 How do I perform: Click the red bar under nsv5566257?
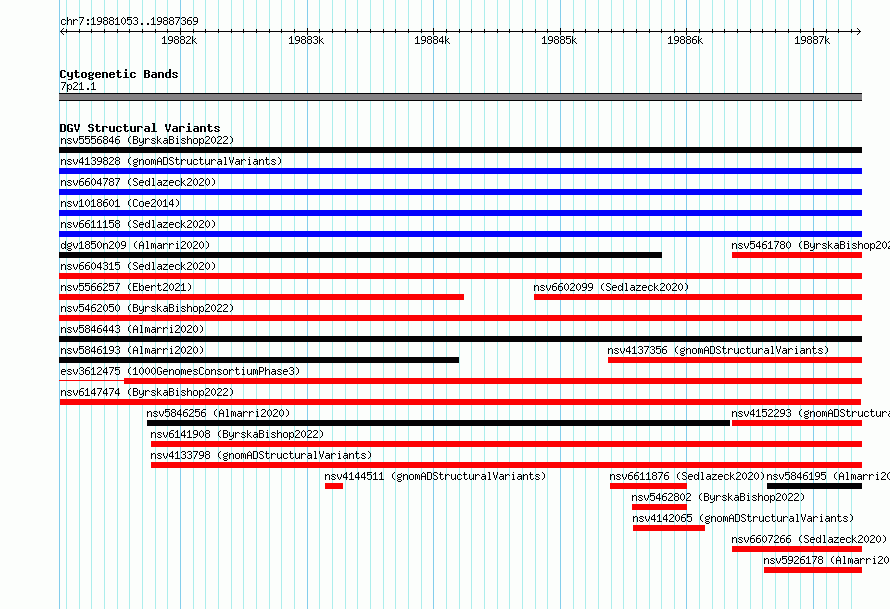click(262, 297)
